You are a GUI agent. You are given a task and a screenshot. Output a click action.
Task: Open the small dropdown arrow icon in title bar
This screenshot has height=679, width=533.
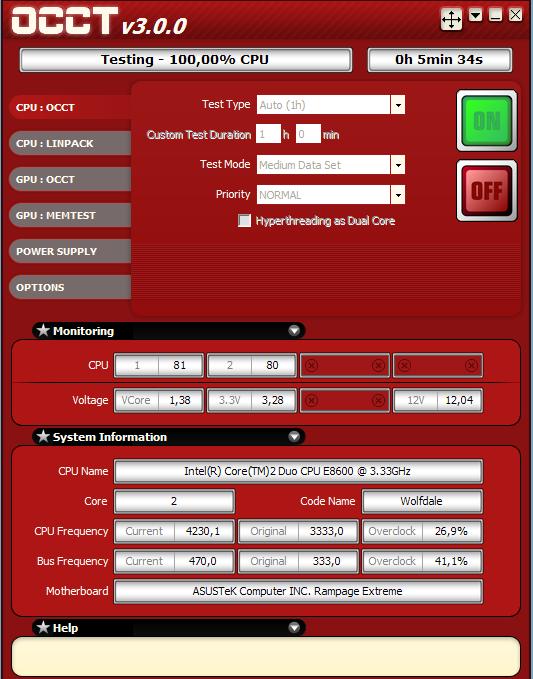pos(476,16)
